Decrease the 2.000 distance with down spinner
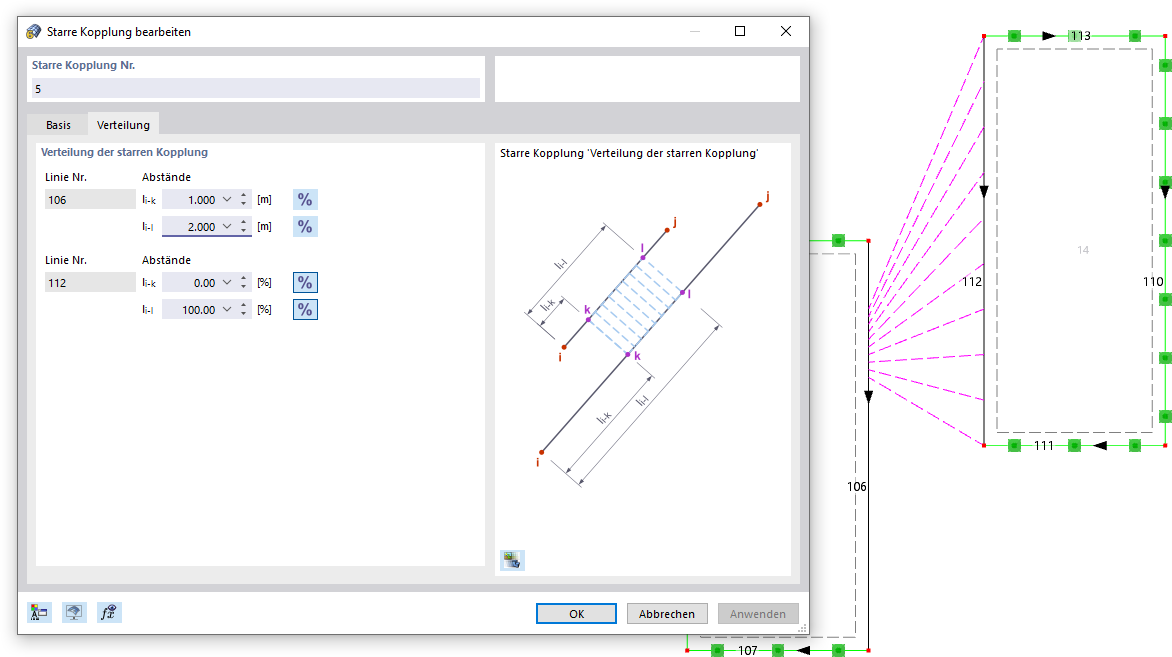The image size is (1172, 657). [x=244, y=230]
